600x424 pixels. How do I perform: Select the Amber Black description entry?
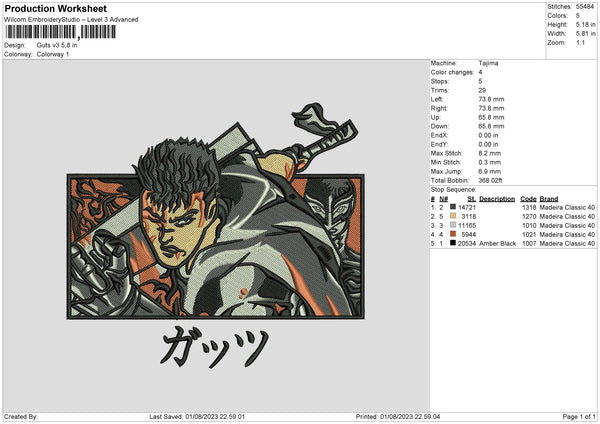pyautogui.click(x=497, y=243)
